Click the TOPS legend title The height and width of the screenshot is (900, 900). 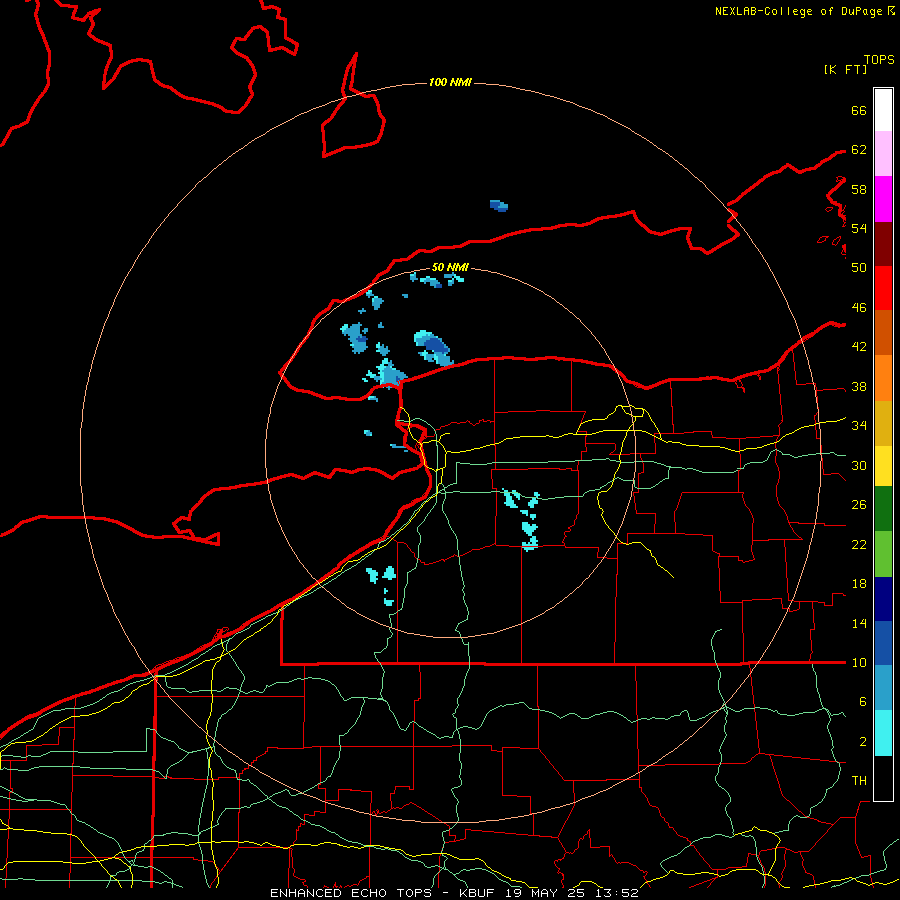click(879, 60)
